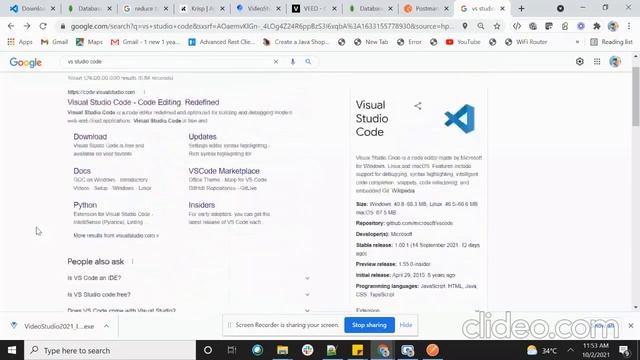Click the Visual Studio Code logo image
Screen dimensions: 640x360
pyautogui.click(x=460, y=119)
